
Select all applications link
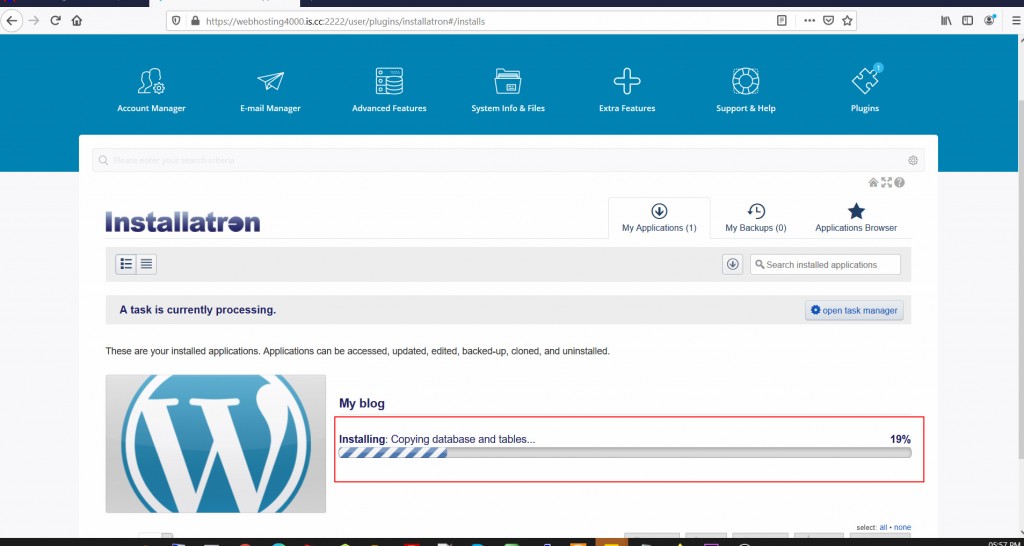884,527
